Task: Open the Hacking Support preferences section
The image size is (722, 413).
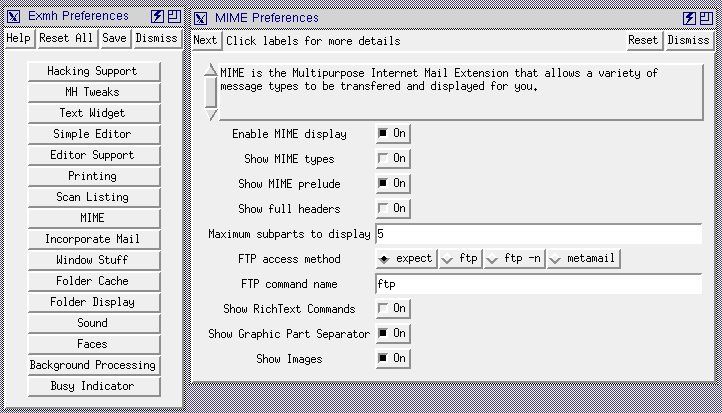Action: (92, 72)
